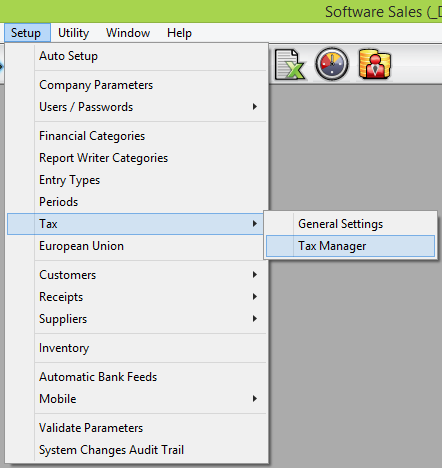Choose Auto Setup menu entry

point(137,56)
